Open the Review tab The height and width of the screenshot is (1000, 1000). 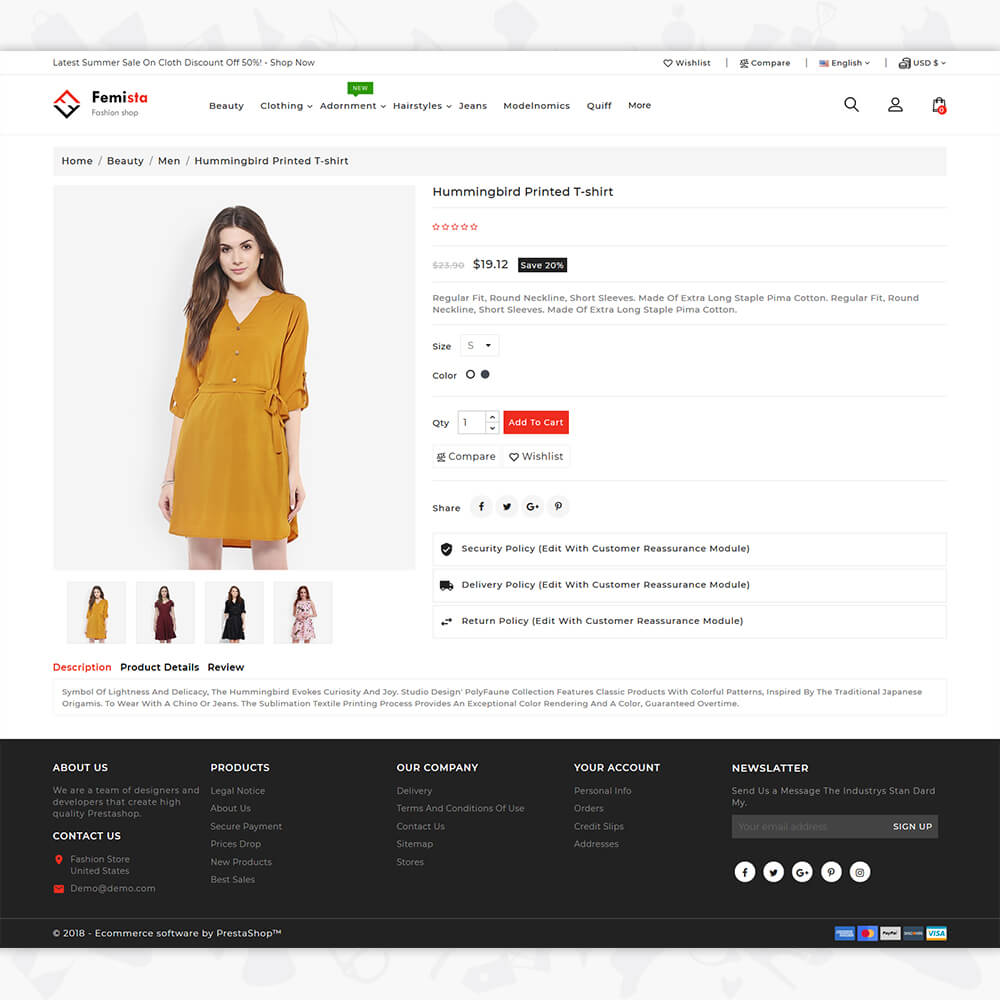tap(226, 667)
